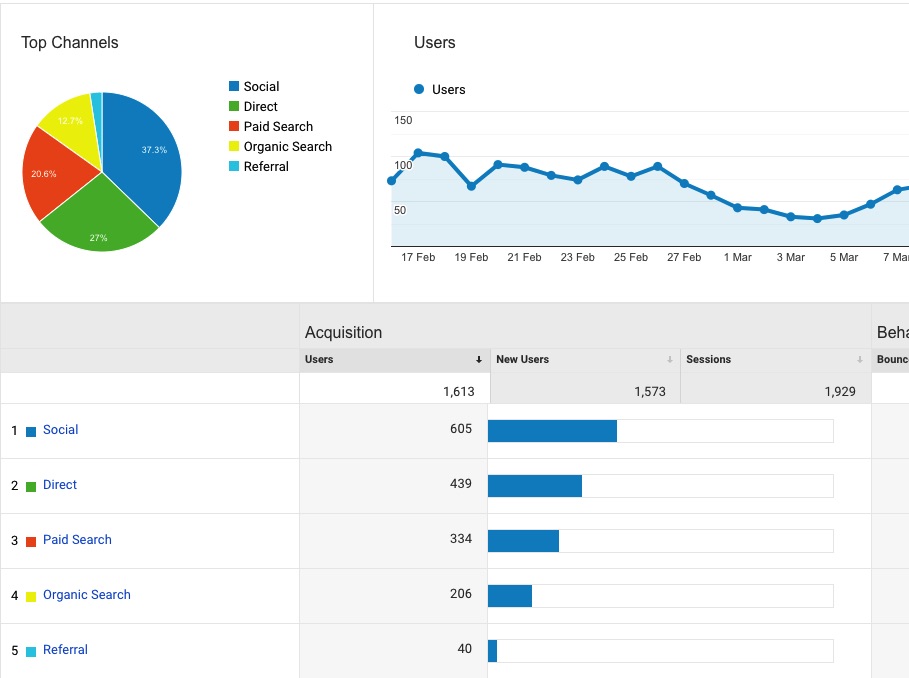Click red square icon beside Paid Search row

tap(31, 542)
